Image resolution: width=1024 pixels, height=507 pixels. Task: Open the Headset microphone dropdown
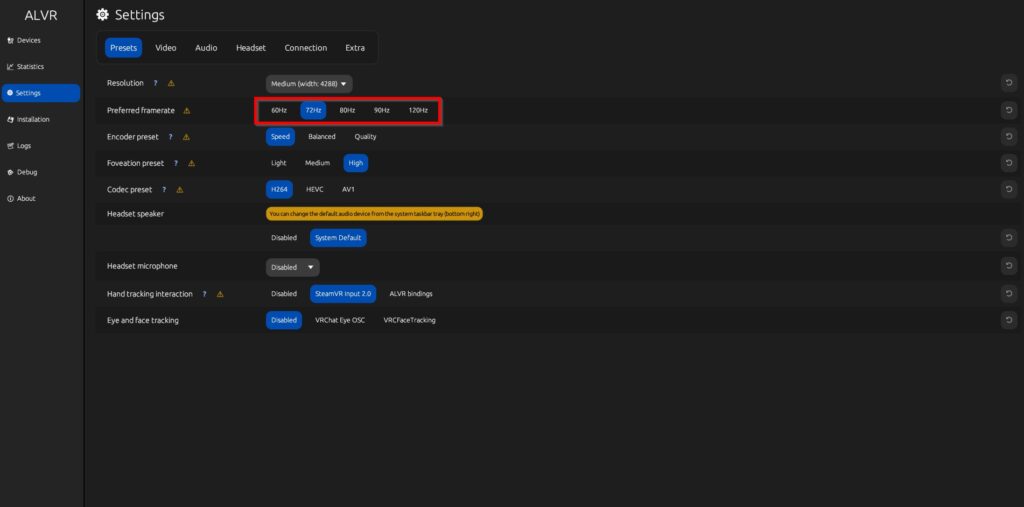[293, 267]
